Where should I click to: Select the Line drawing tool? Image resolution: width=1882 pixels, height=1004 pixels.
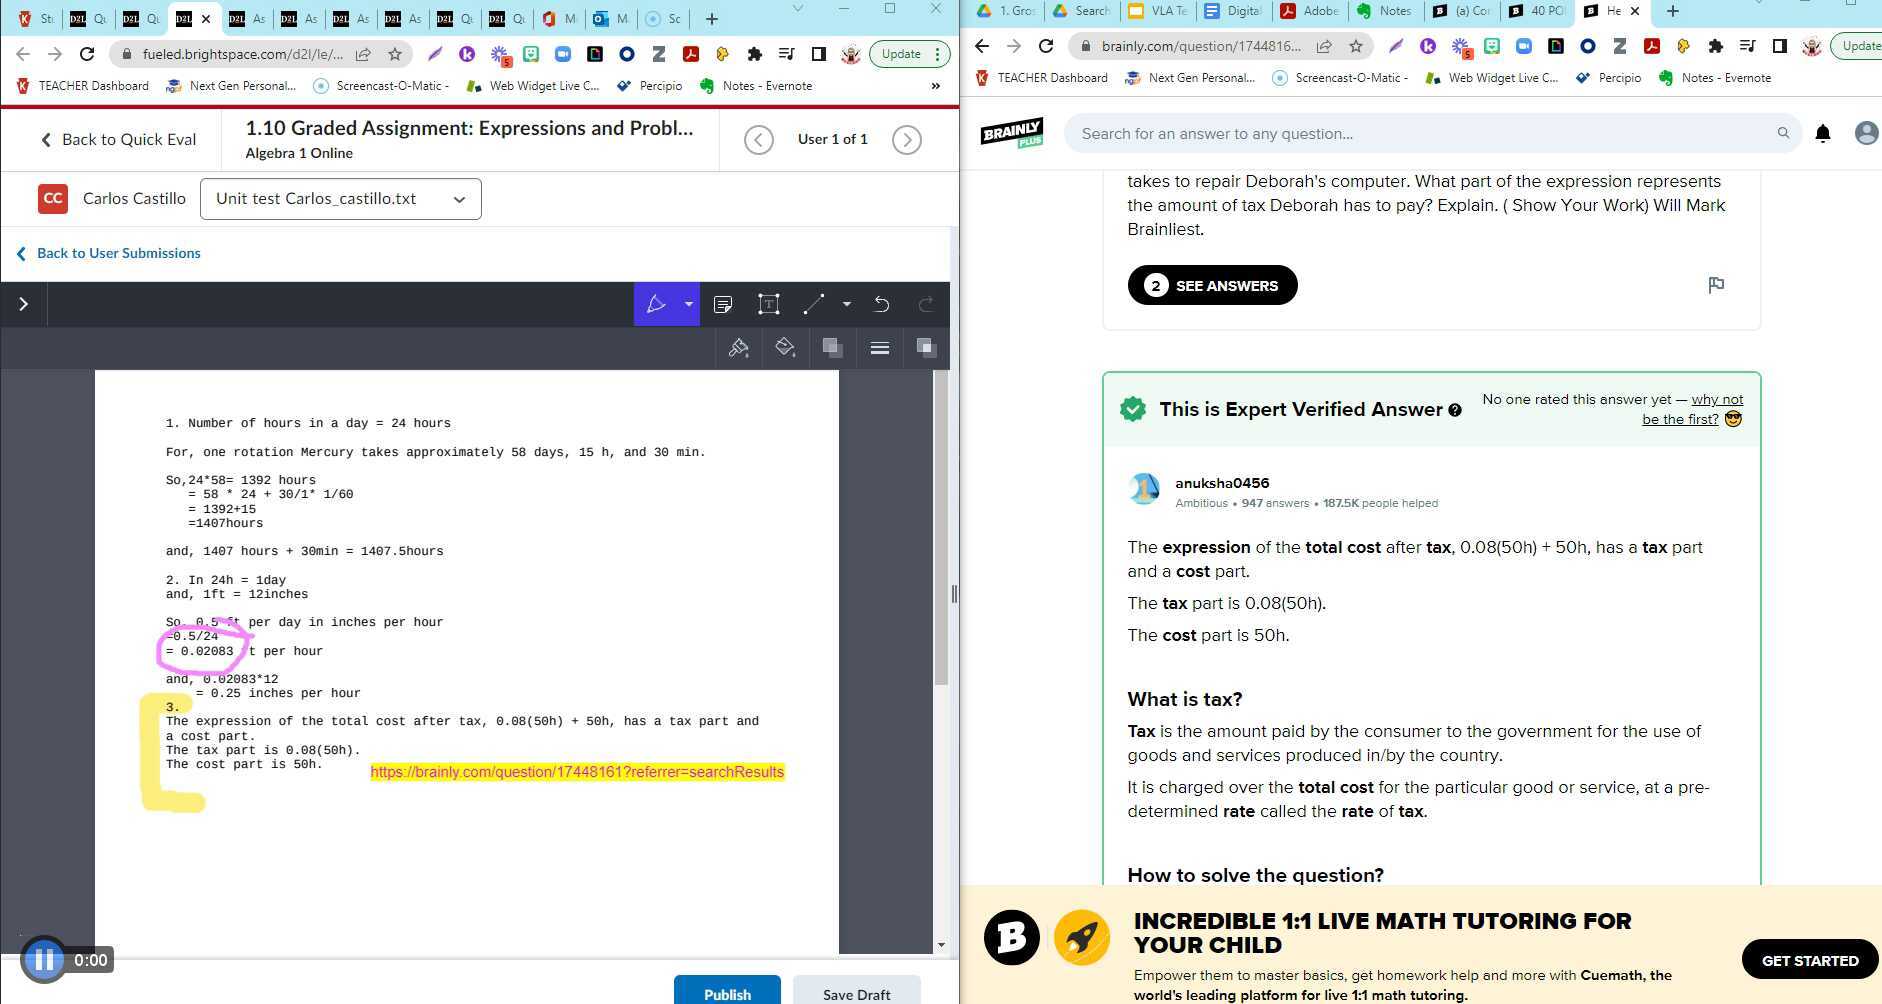coord(813,304)
